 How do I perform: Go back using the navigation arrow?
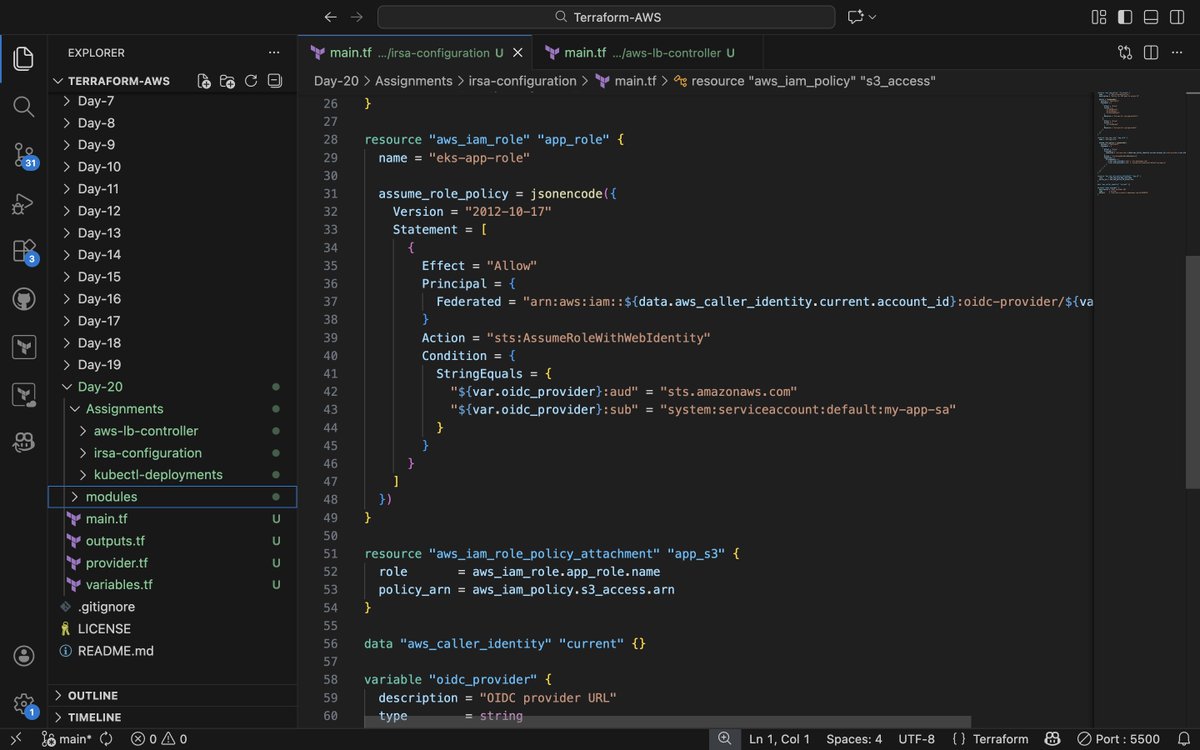tap(331, 17)
